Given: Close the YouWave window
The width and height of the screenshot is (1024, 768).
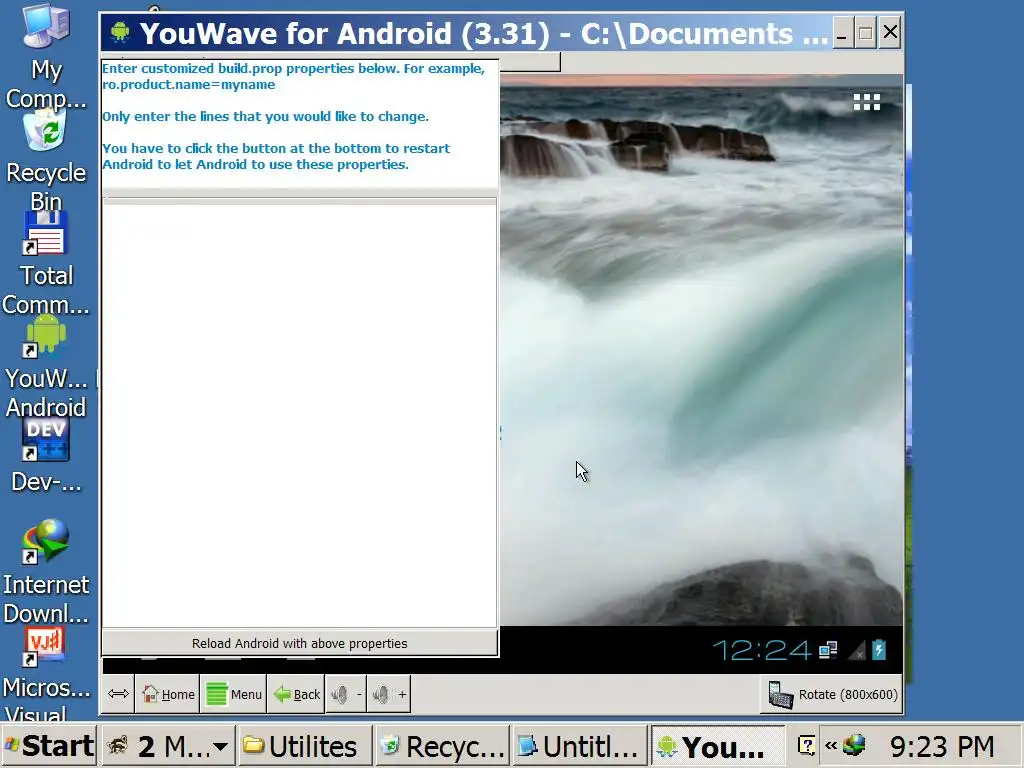Looking at the screenshot, I should click(890, 32).
